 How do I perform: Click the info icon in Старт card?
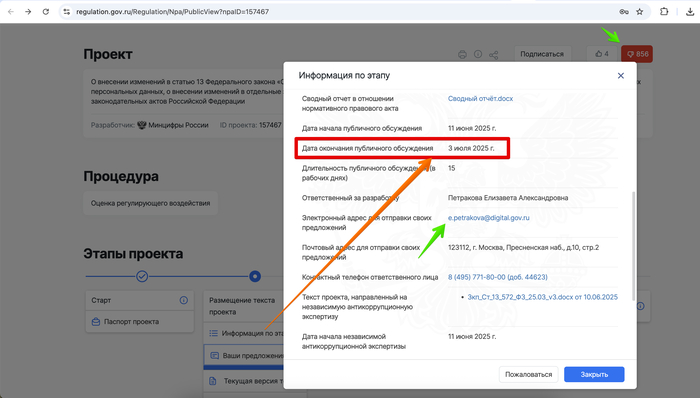183,300
